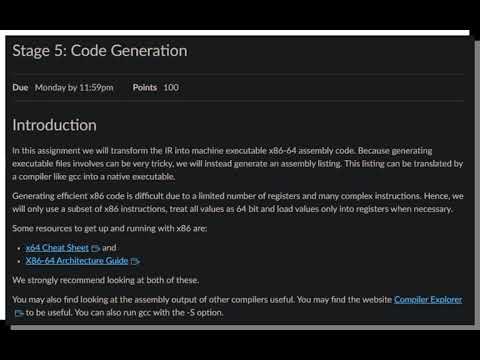The image size is (480, 360).
Task: Click the points value '100'
Action: [x=171, y=87]
